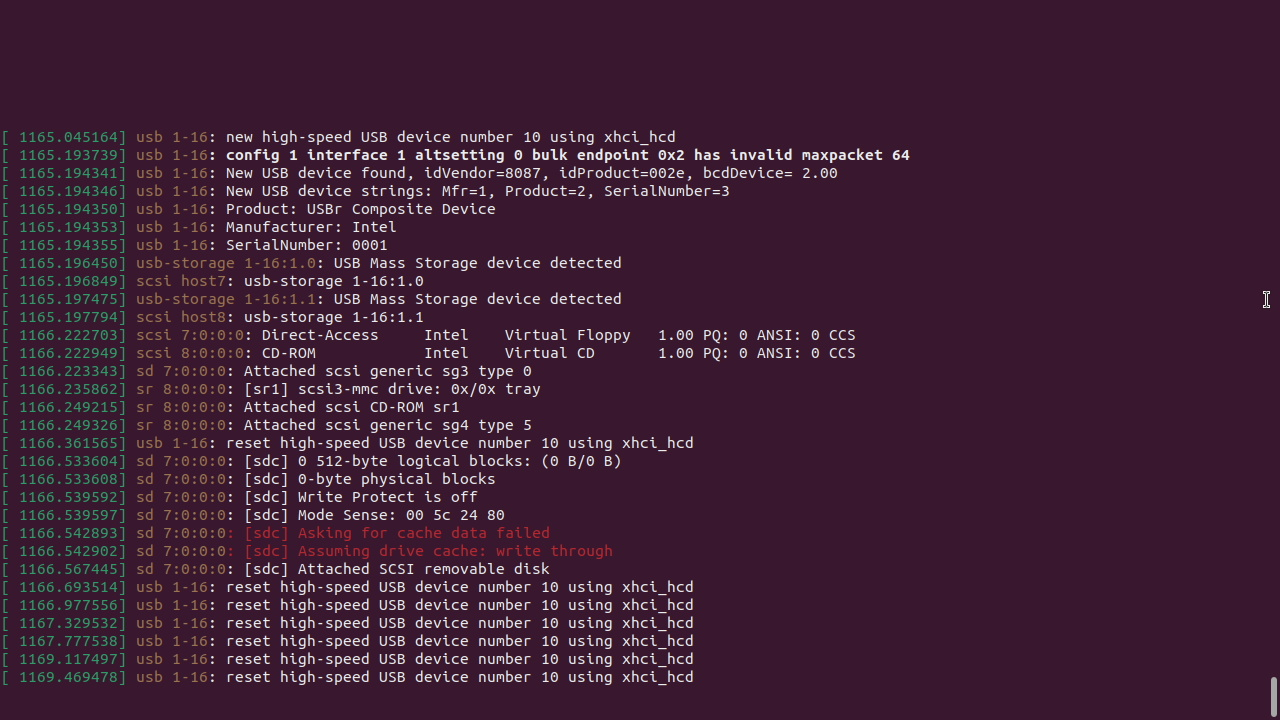Click the timestamp 1165.045164 on the first line
The width and height of the screenshot is (1280, 720).
(72, 137)
